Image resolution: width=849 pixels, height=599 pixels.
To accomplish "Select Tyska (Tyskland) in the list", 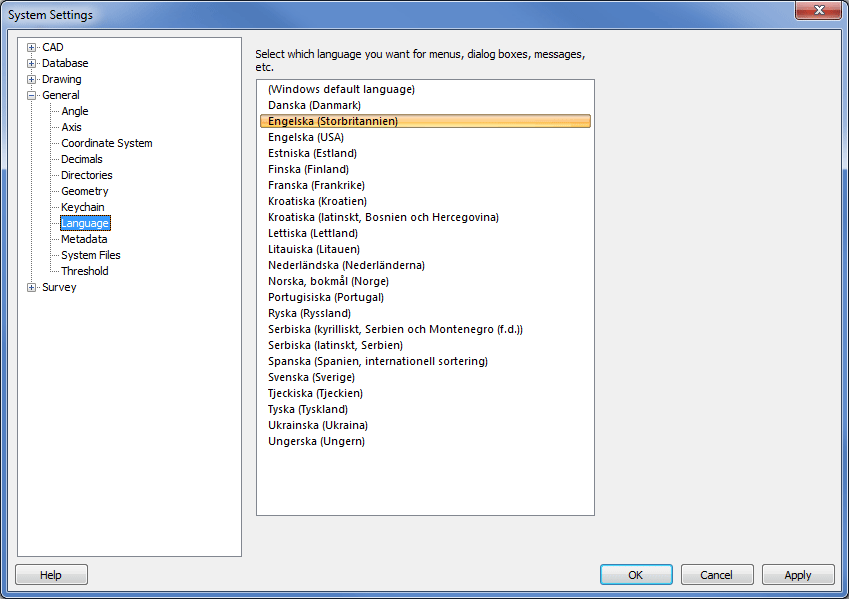I will (x=308, y=409).
